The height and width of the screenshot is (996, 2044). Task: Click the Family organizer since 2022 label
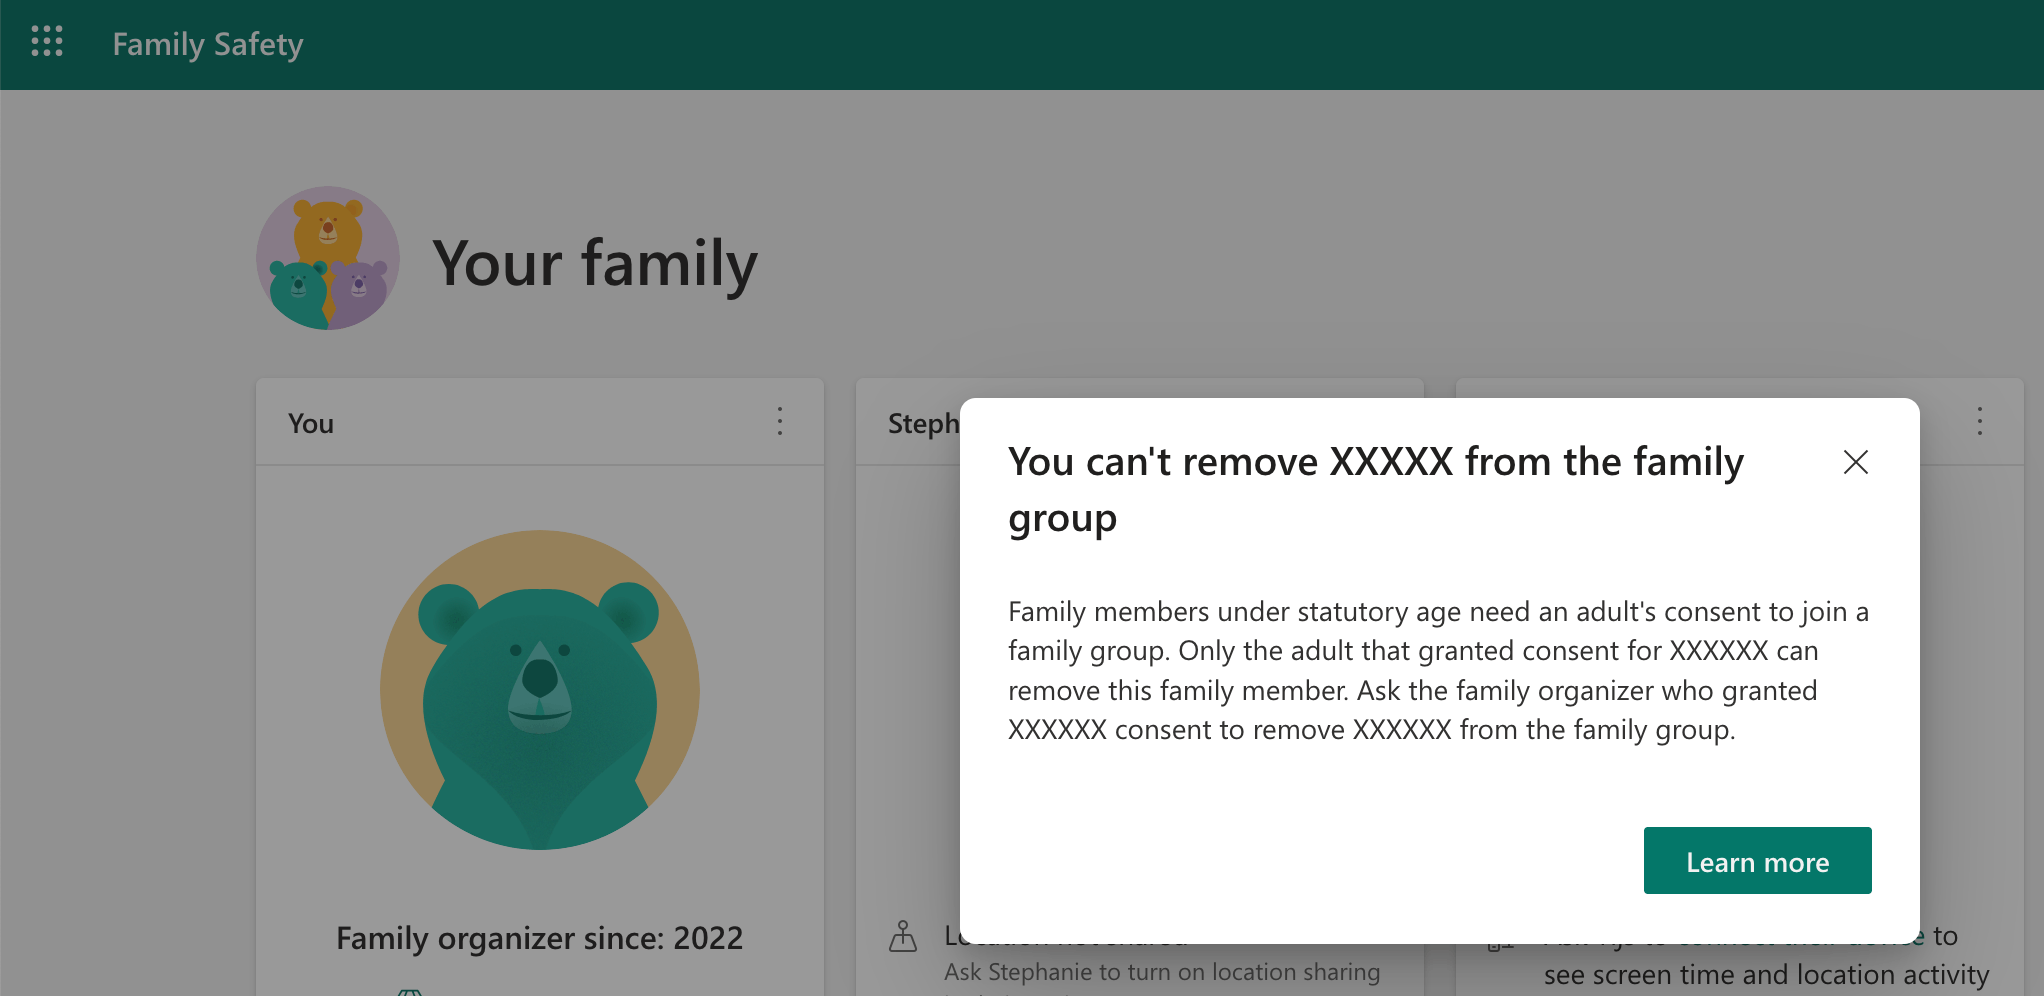pyautogui.click(x=539, y=938)
